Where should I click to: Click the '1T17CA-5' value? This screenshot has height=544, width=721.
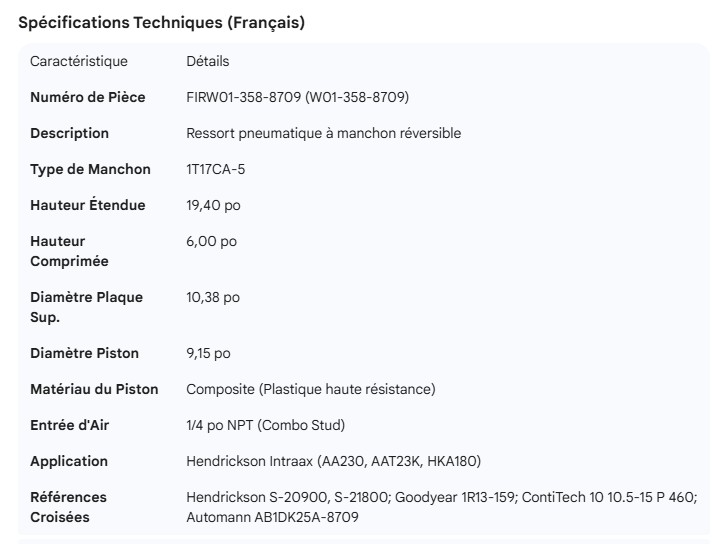215,169
